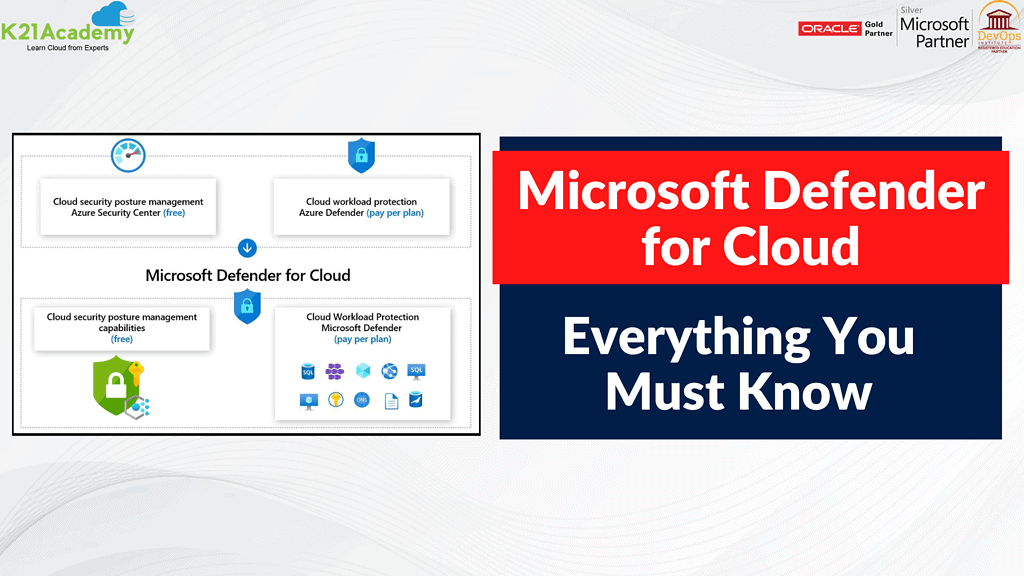The height and width of the screenshot is (576, 1024).
Task: Select the storage document icon
Action: point(390,399)
